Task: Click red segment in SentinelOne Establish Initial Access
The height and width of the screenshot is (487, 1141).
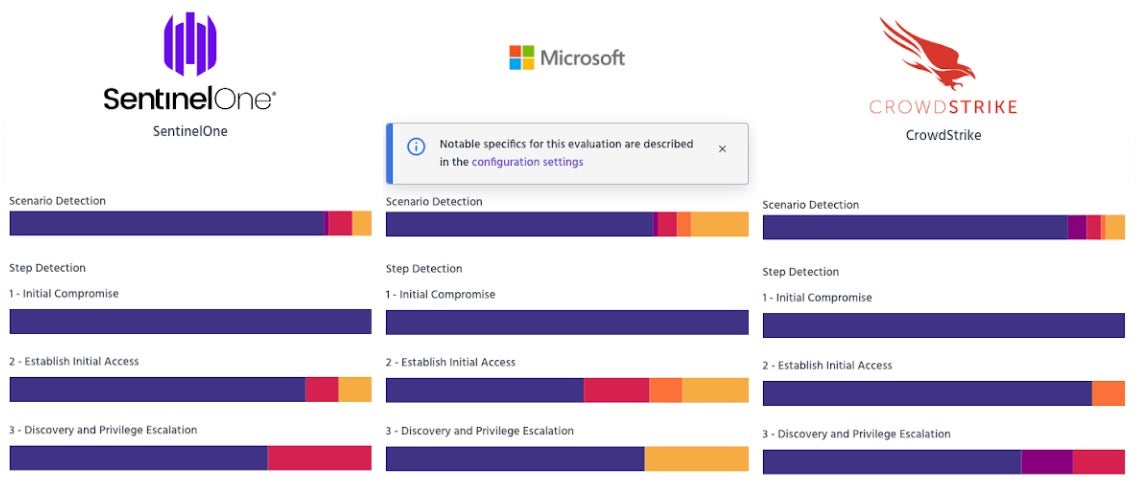Action: [x=321, y=389]
